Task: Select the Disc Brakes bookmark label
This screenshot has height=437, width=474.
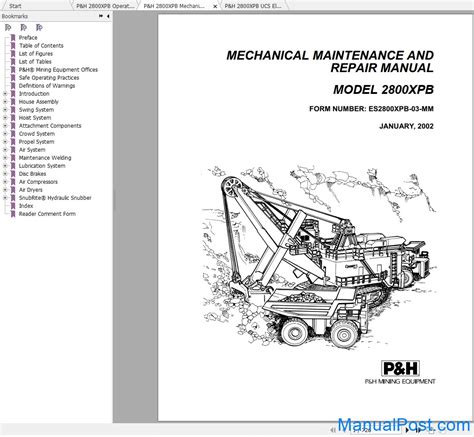Action: (x=32, y=174)
